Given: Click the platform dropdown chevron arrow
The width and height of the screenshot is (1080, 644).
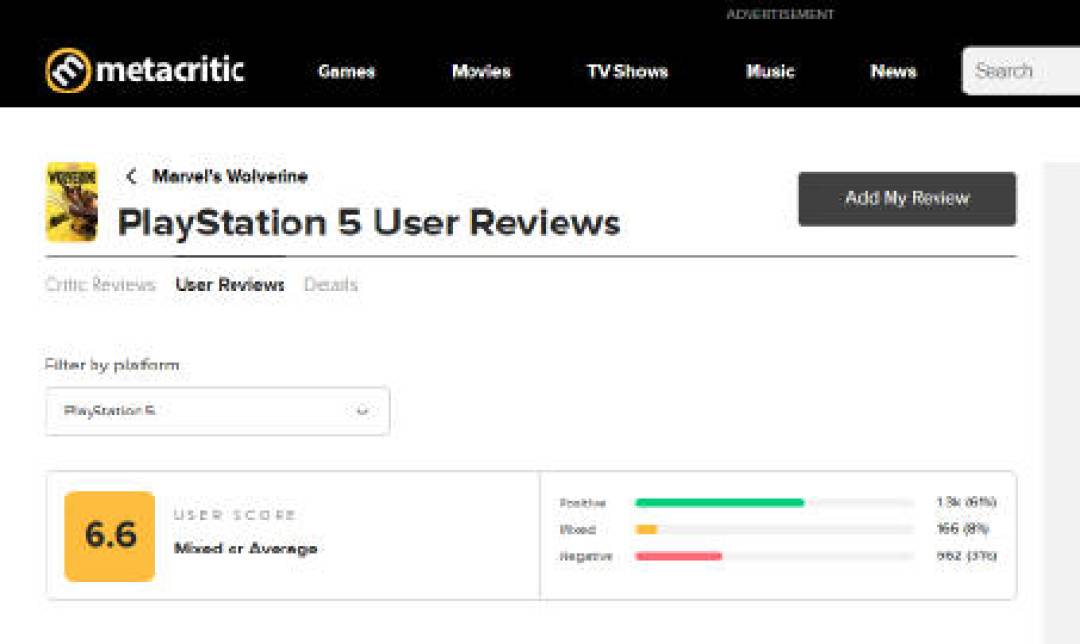Looking at the screenshot, I should click(362, 411).
